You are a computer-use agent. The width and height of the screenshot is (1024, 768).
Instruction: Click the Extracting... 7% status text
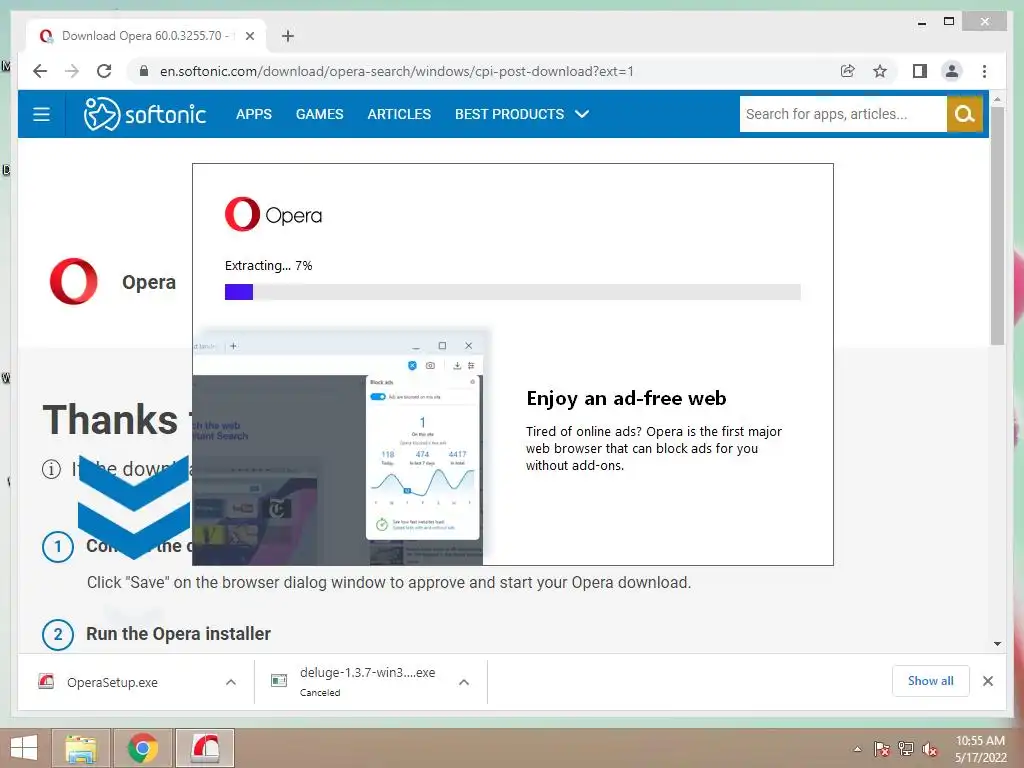pos(268,266)
